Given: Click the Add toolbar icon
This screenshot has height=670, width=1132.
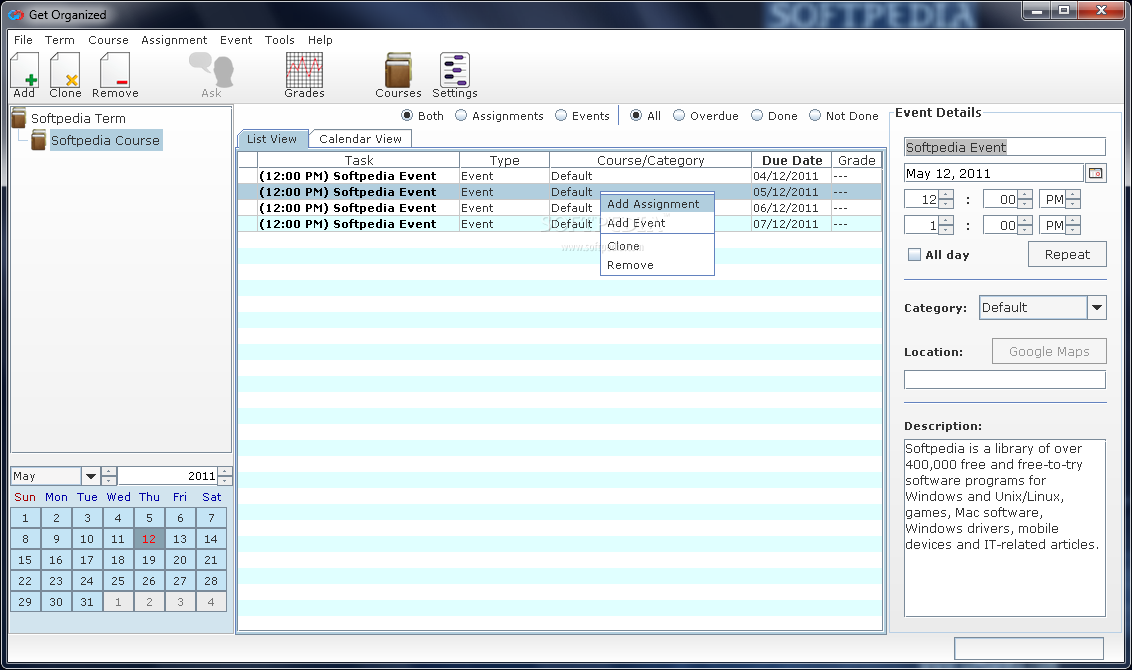Looking at the screenshot, I should coord(25,74).
